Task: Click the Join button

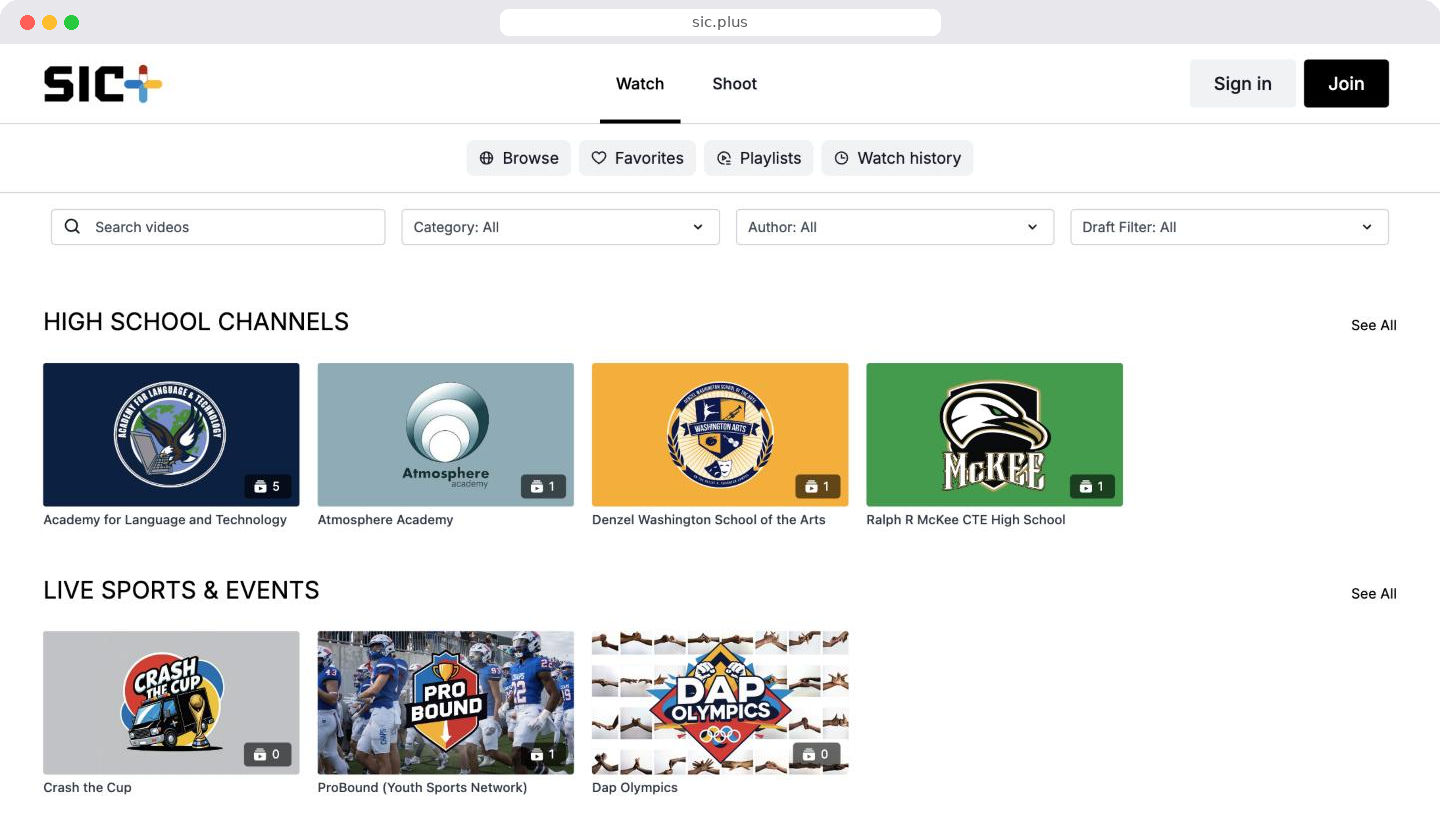Action: point(1346,84)
